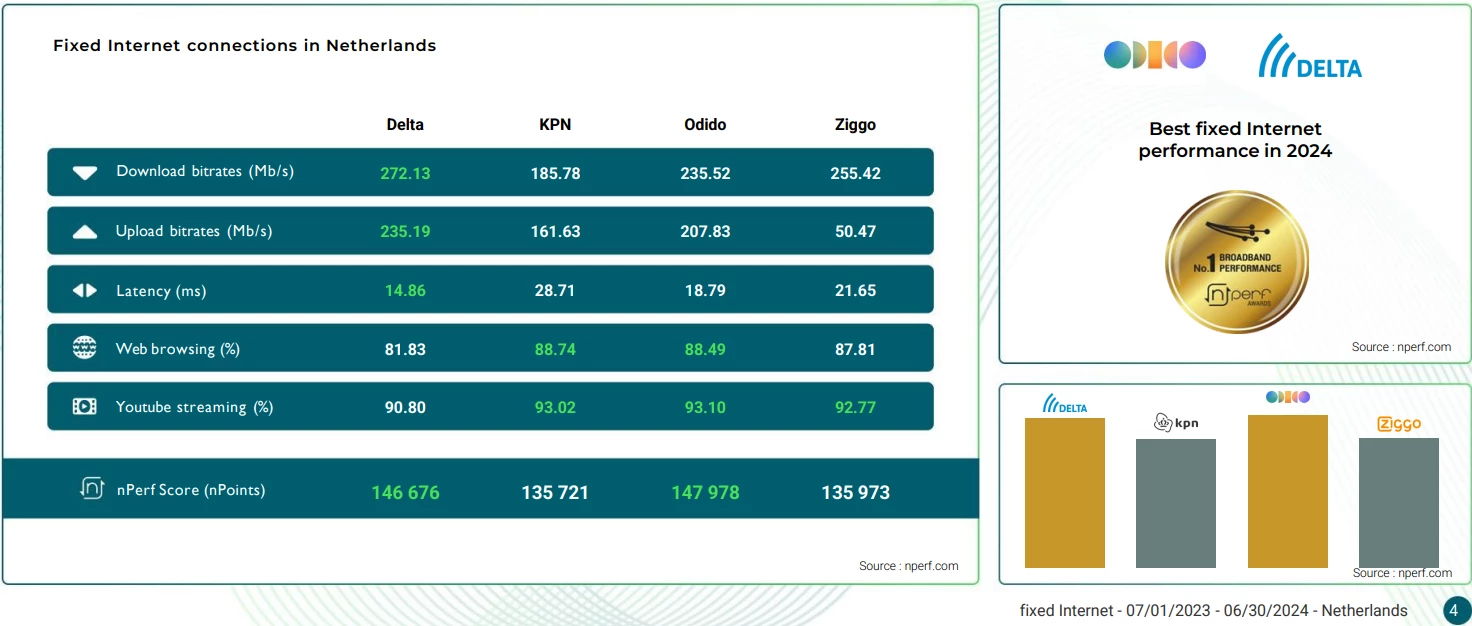
Task: Click the nPerf Score logo icon
Action: point(92,488)
